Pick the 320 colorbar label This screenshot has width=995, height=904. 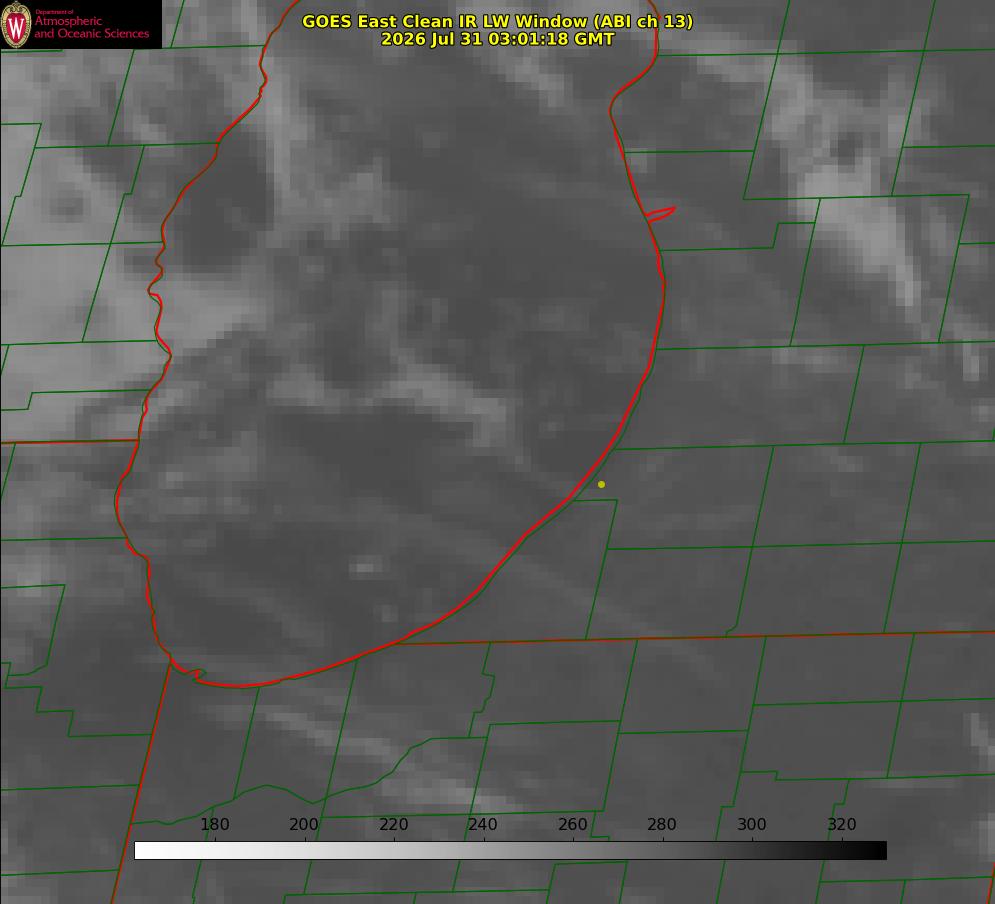(842, 824)
